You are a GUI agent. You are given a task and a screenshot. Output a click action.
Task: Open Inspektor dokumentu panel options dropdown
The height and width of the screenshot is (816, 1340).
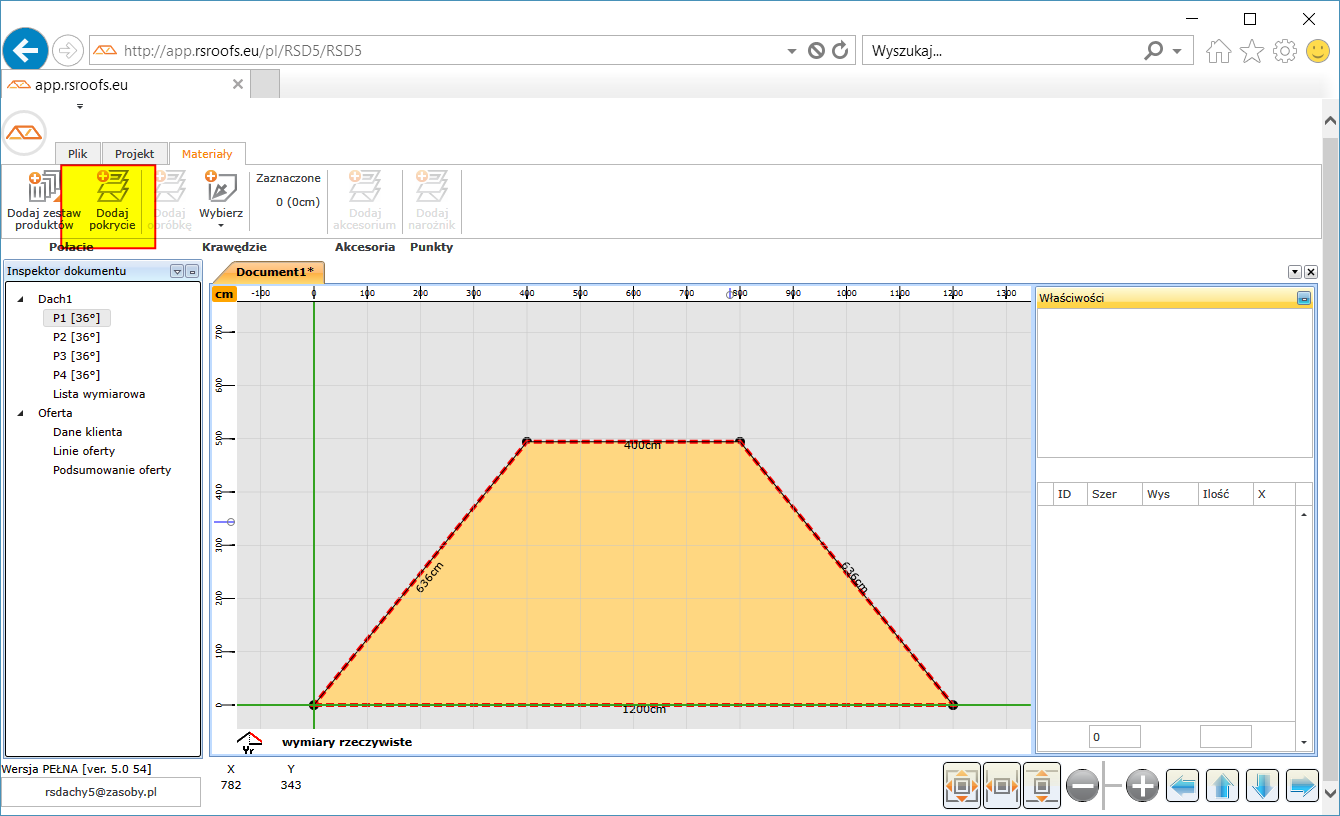pos(177,271)
